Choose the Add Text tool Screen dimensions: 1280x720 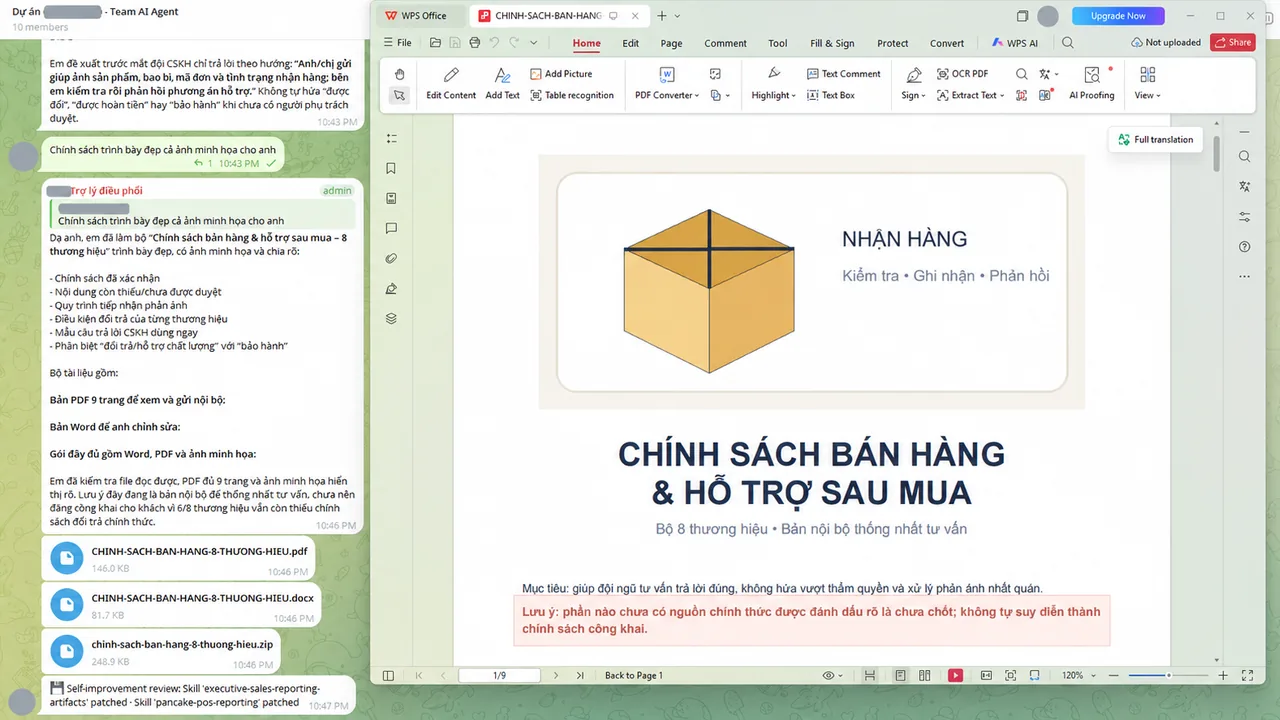pos(502,84)
